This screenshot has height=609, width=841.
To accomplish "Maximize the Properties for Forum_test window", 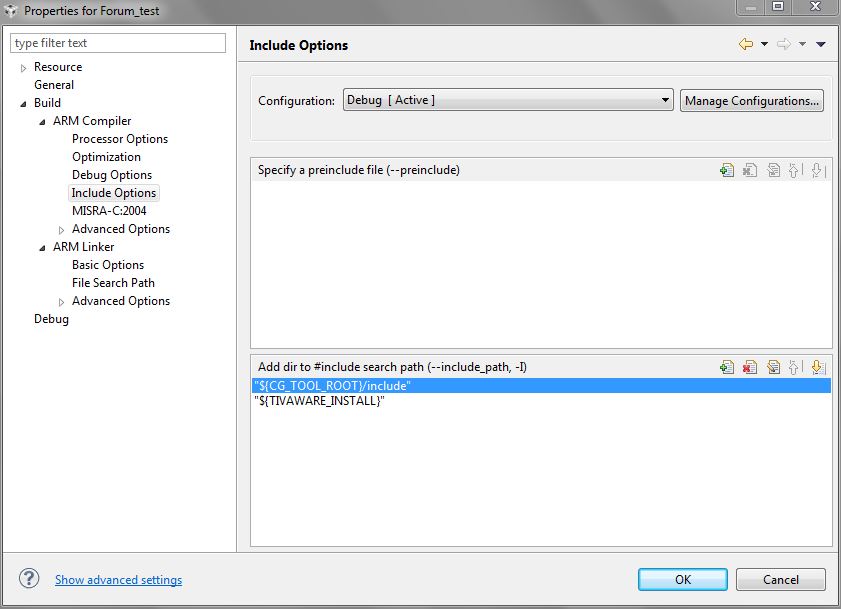I will point(778,6).
